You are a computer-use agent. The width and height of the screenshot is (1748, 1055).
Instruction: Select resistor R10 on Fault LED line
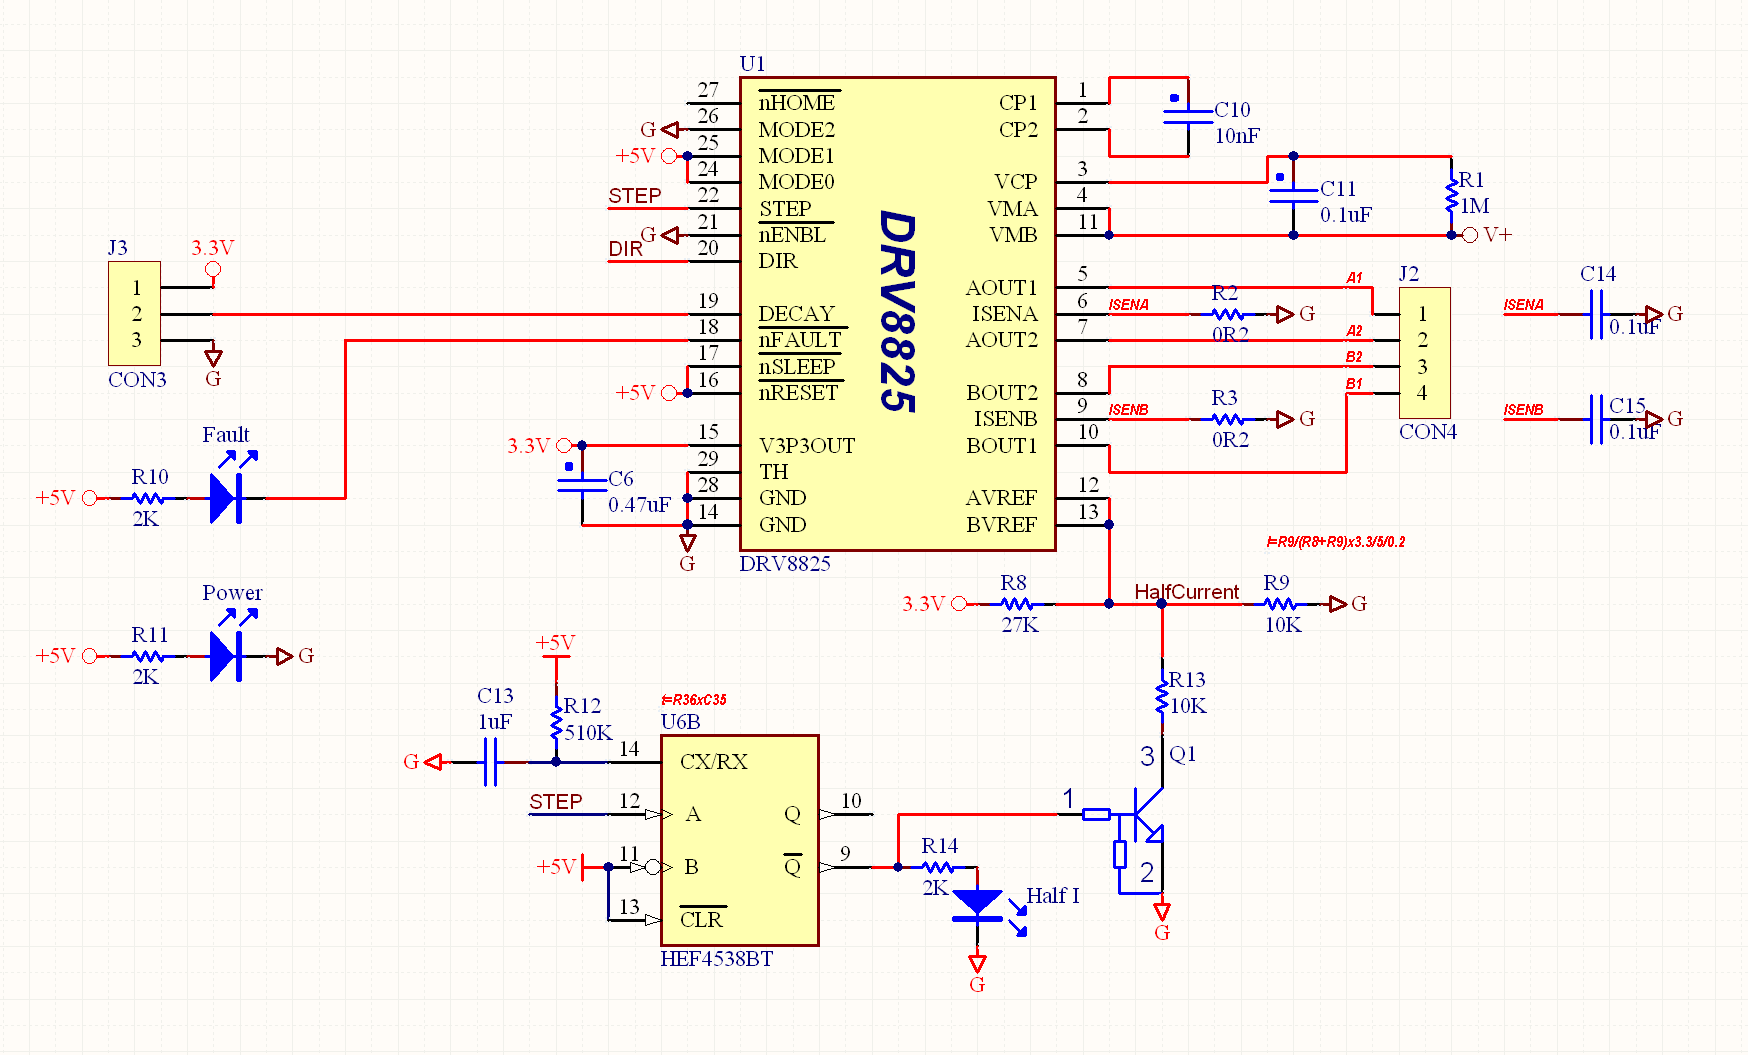point(148,497)
